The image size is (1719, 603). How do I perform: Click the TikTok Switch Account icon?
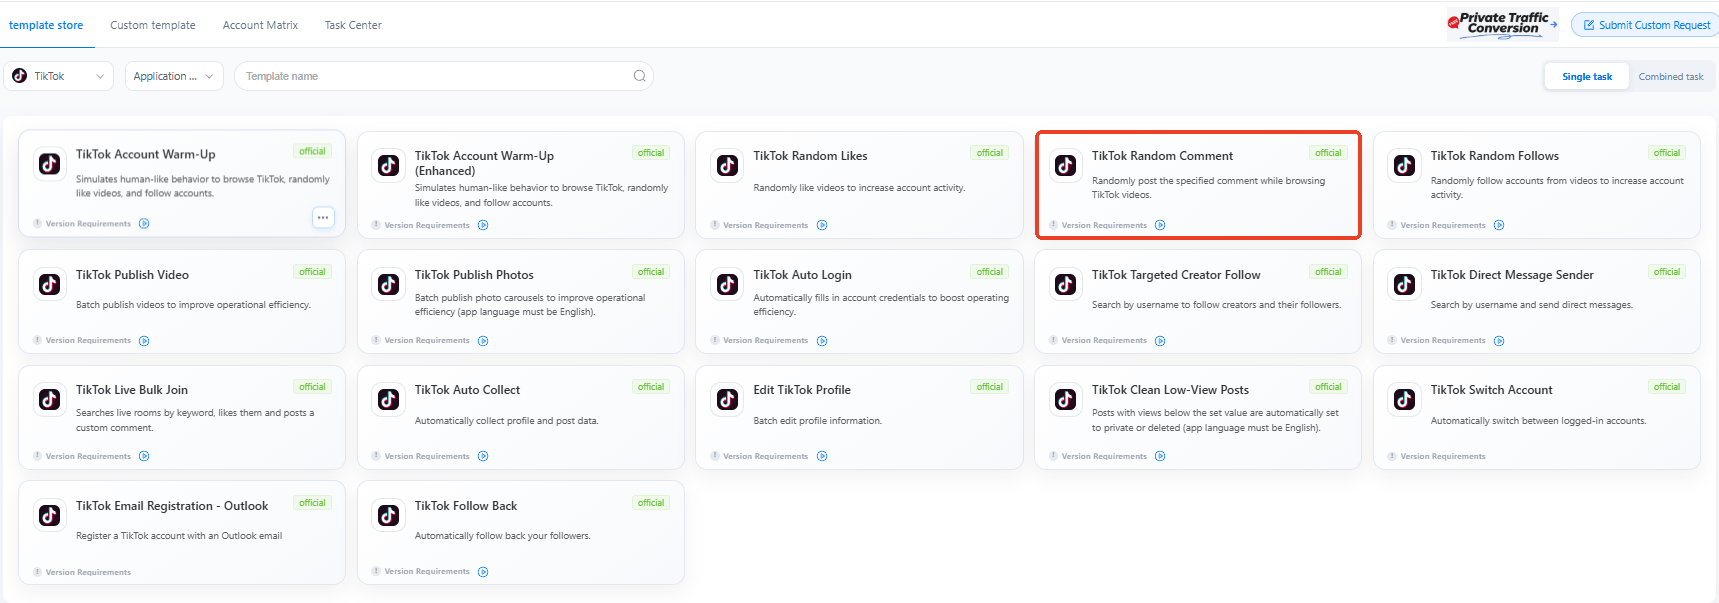[1404, 399]
